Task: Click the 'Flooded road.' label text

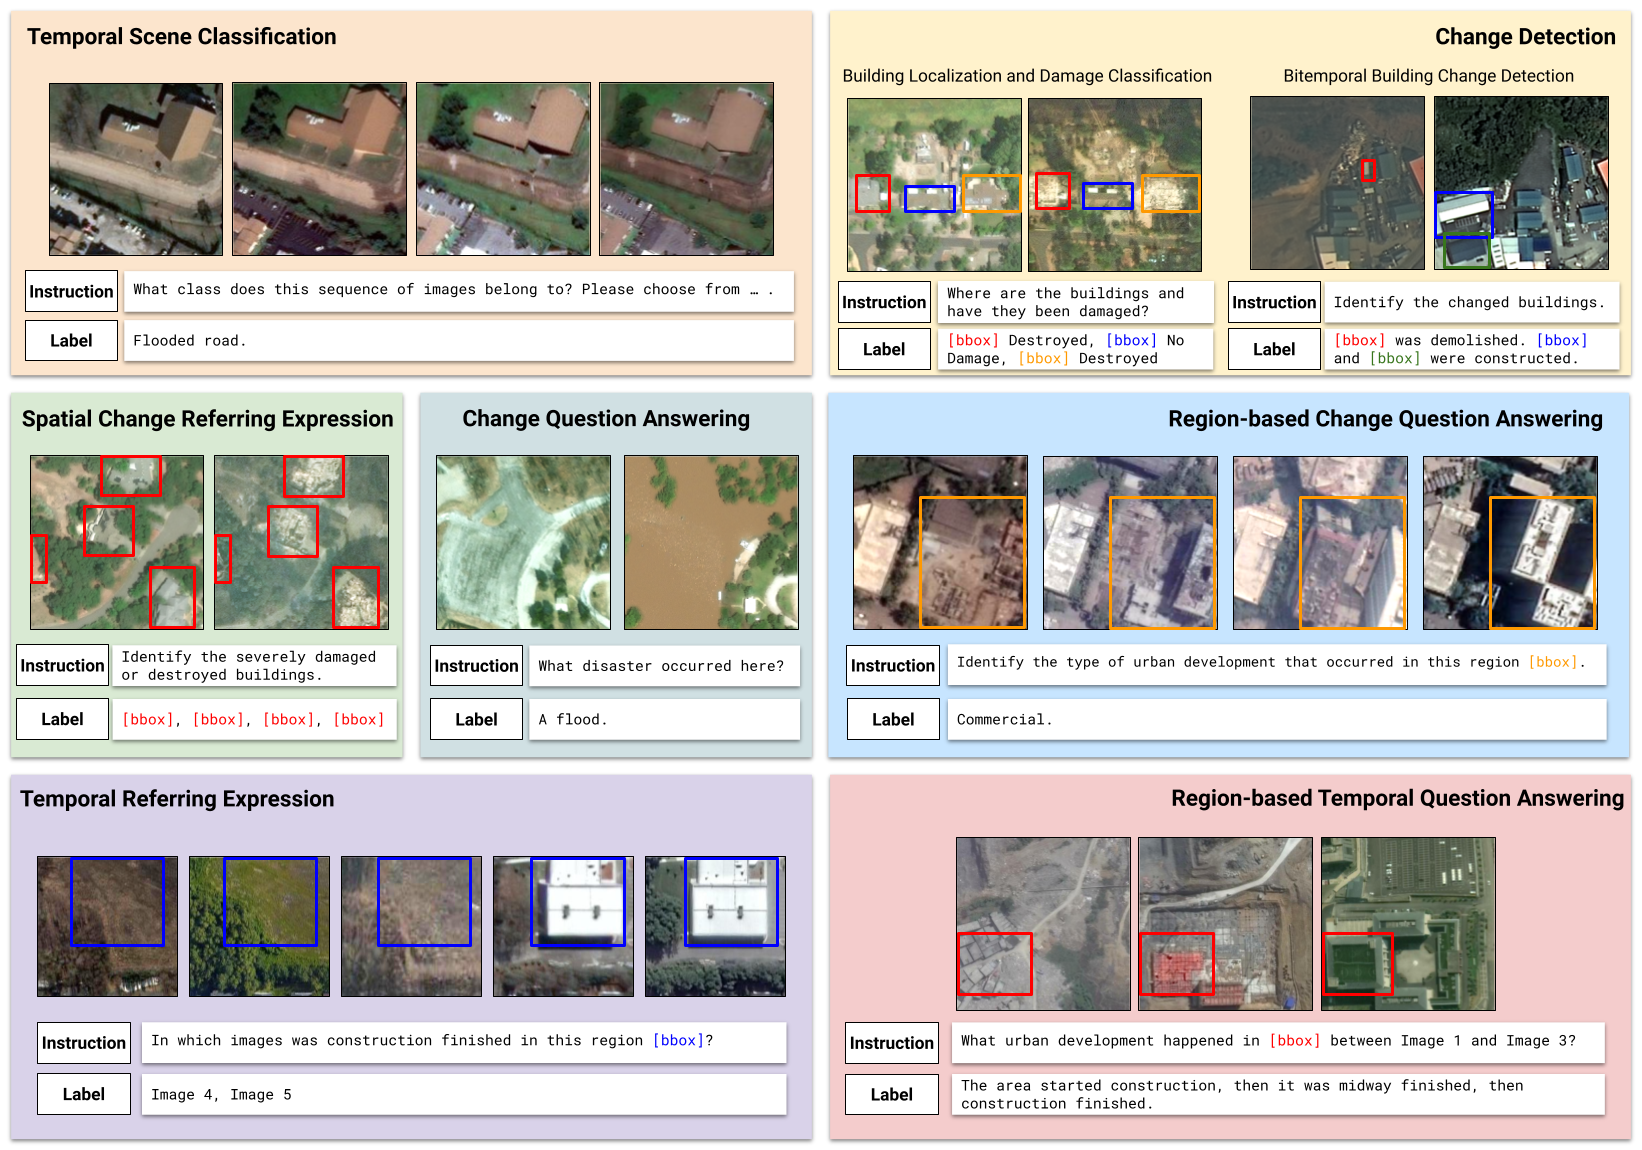Action: [189, 341]
